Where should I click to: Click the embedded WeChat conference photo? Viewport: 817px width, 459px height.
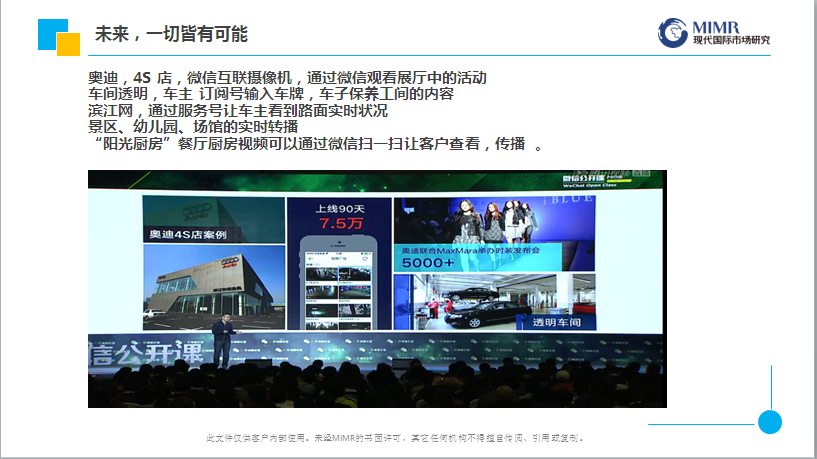point(377,289)
